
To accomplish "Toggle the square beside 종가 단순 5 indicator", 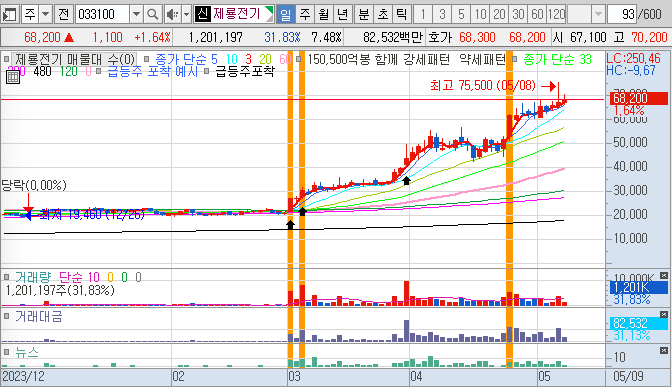I will pyautogui.click(x=147, y=59).
